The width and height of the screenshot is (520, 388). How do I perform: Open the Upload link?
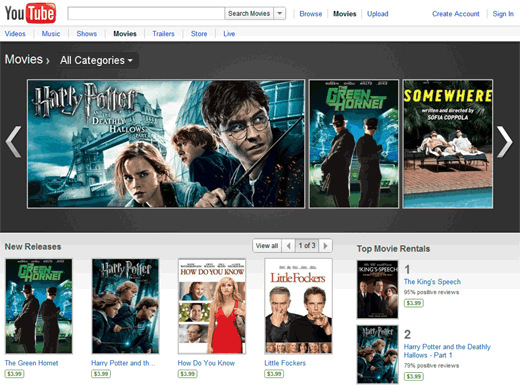pyautogui.click(x=378, y=14)
